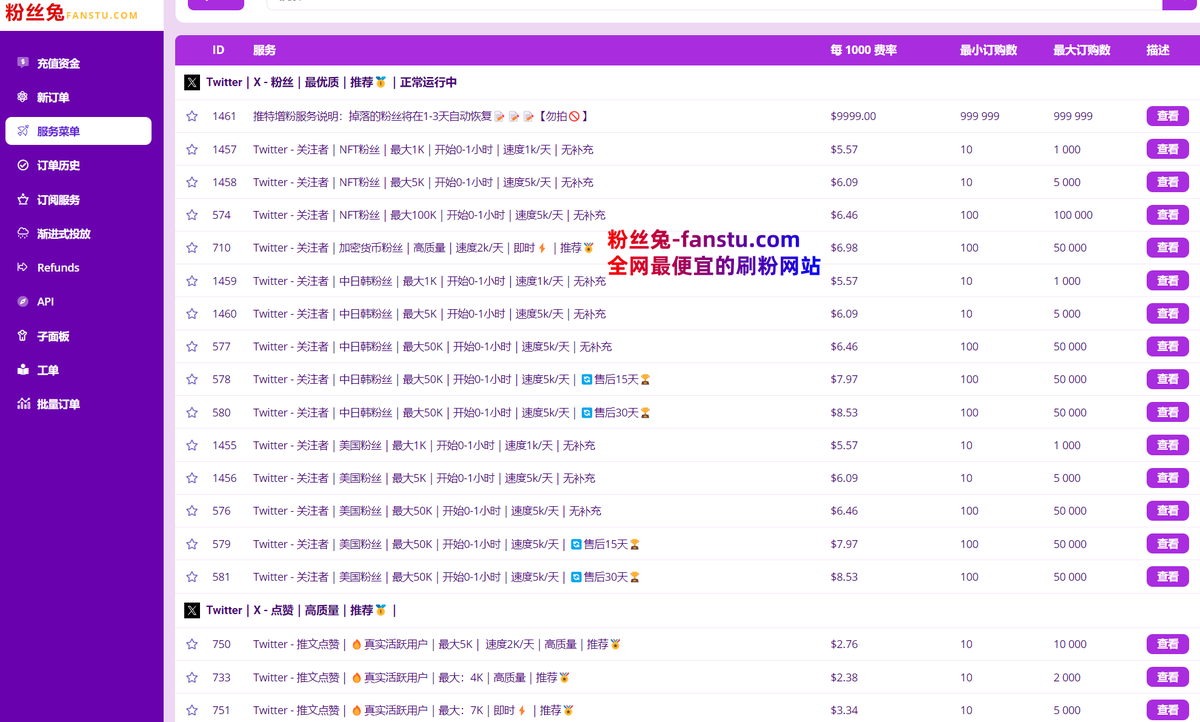Click the star icon for service 574
The height and width of the screenshot is (722, 1200).
click(192, 215)
